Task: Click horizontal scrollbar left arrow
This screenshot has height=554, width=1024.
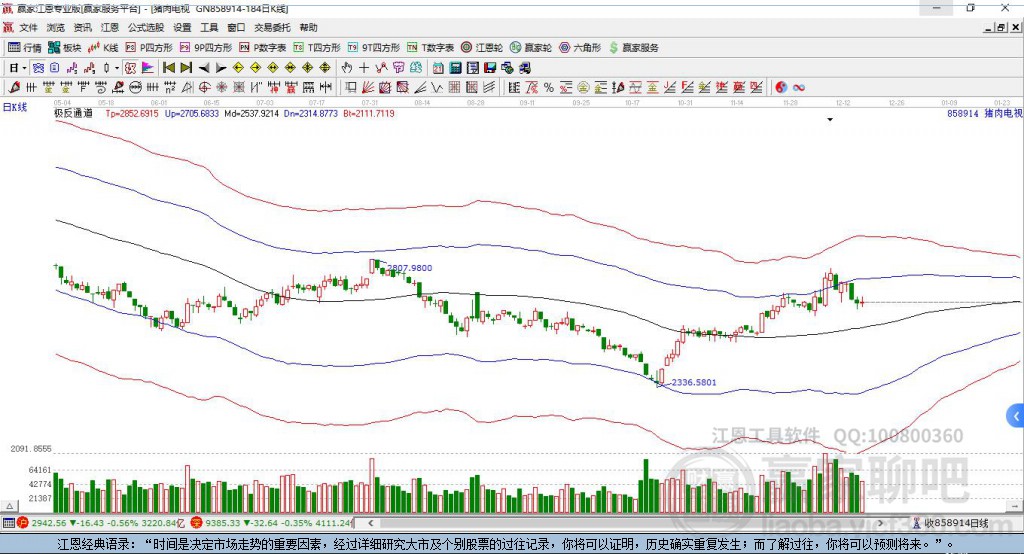Action: [x=370, y=523]
